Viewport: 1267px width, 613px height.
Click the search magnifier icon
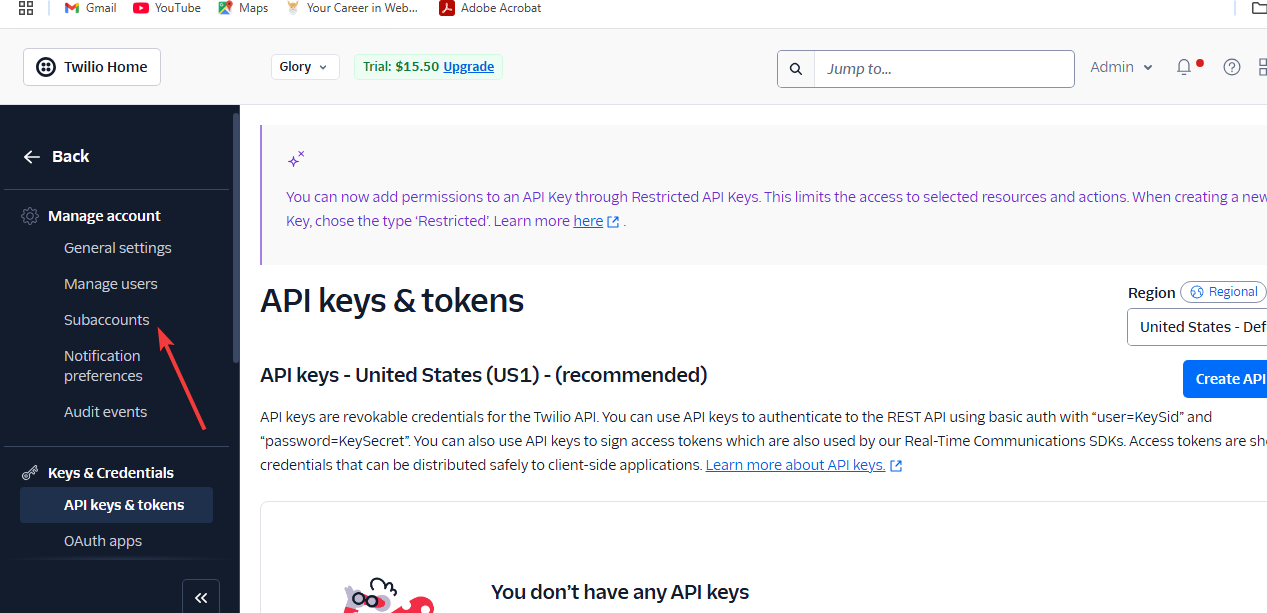pyautogui.click(x=796, y=69)
